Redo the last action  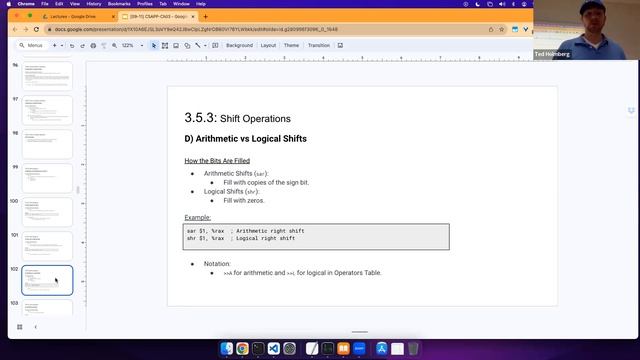click(x=82, y=45)
